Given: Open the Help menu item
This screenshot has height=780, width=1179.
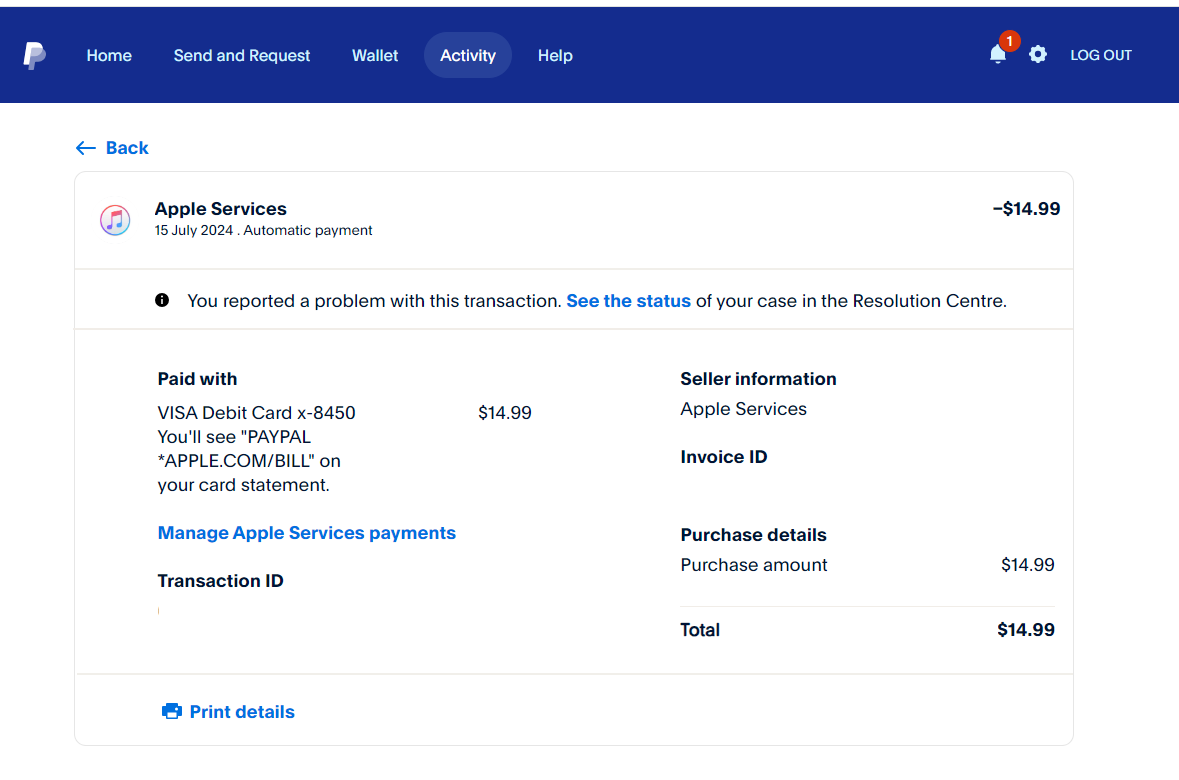Looking at the screenshot, I should pos(555,56).
